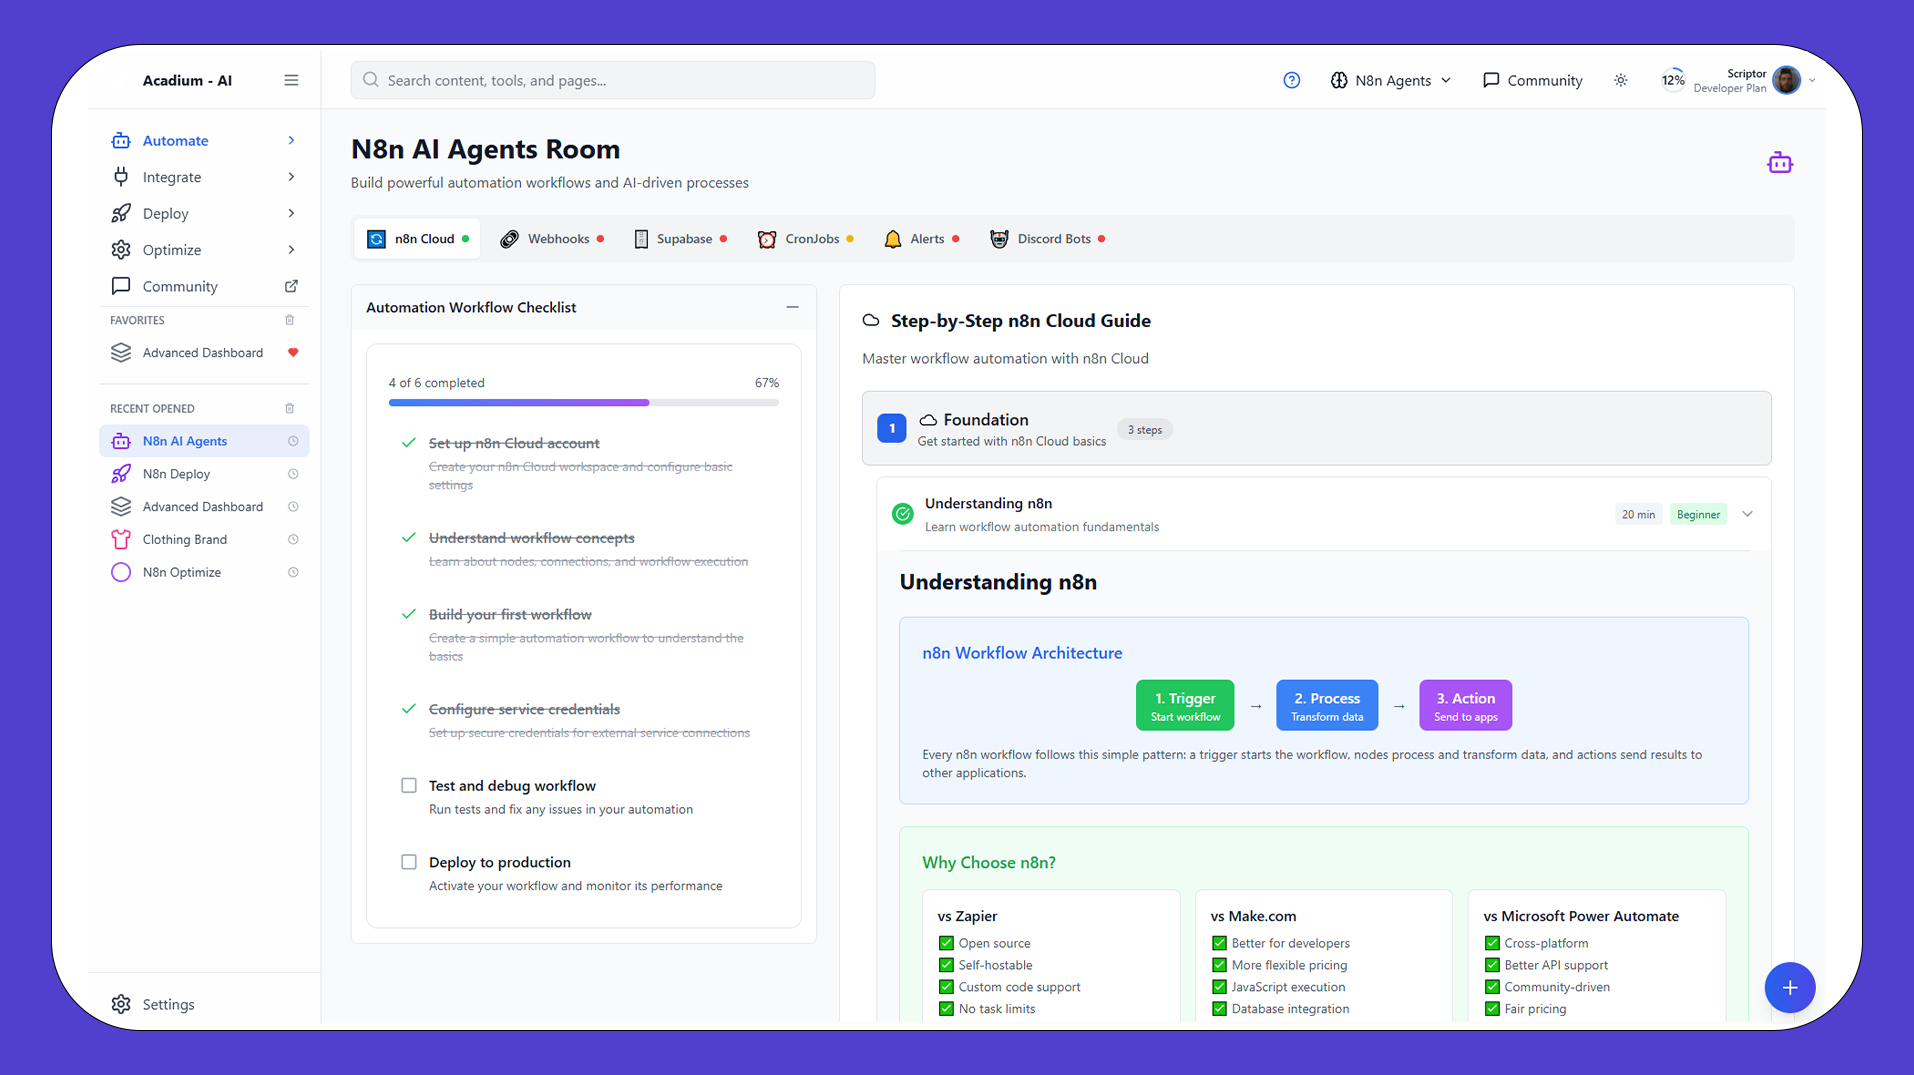Image resolution: width=1914 pixels, height=1075 pixels.
Task: Open the N8n Agents dropdown
Action: 1391,80
